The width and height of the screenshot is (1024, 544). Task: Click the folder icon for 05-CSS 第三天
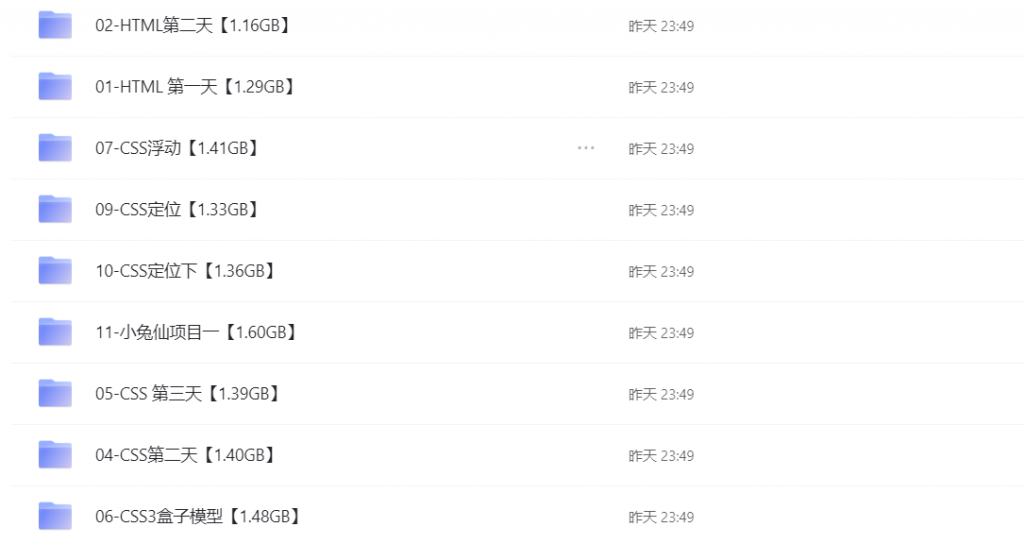tap(55, 394)
